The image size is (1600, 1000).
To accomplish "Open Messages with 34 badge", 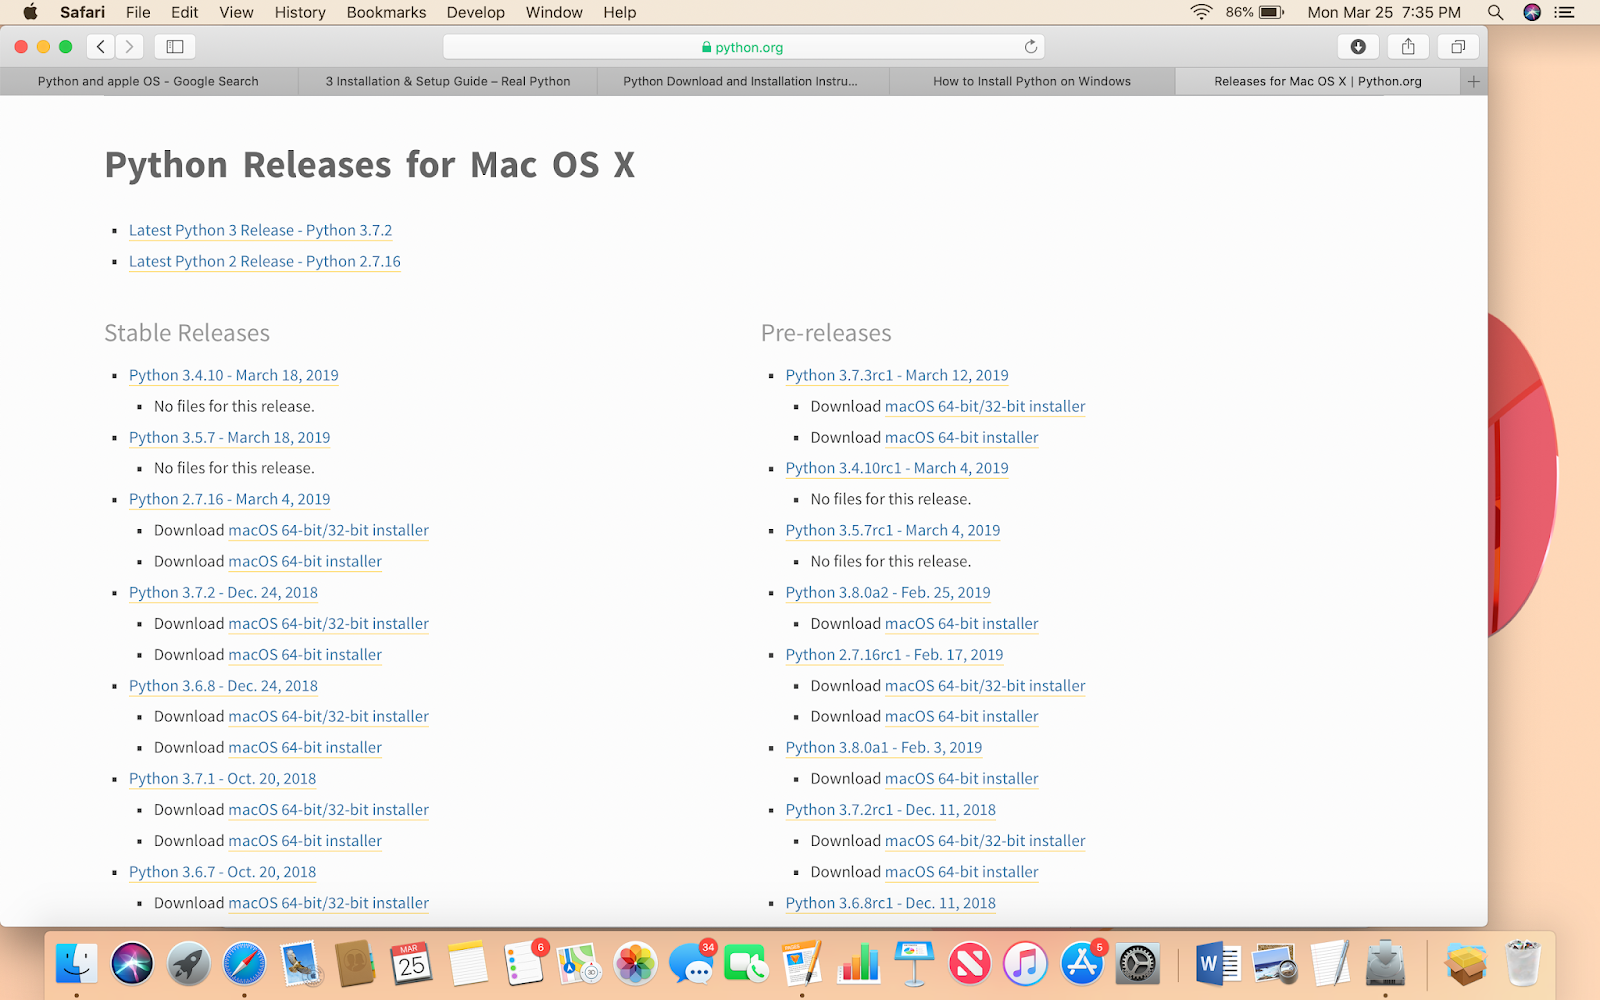I will 691,964.
